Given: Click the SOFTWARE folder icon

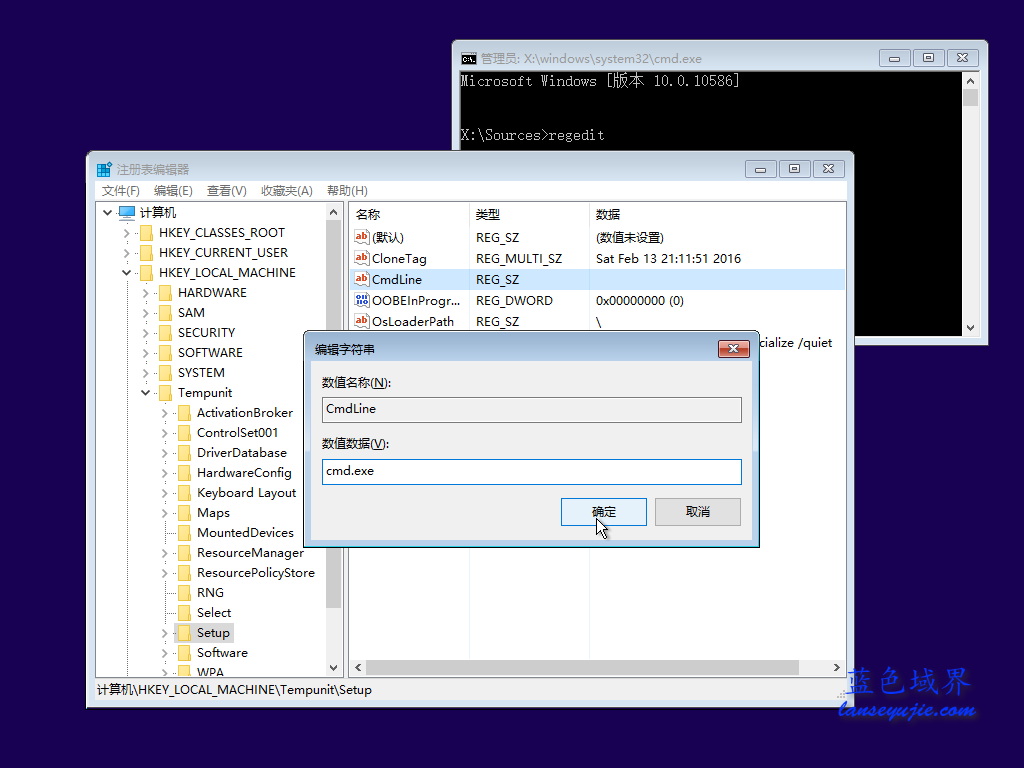Looking at the screenshot, I should tap(166, 353).
